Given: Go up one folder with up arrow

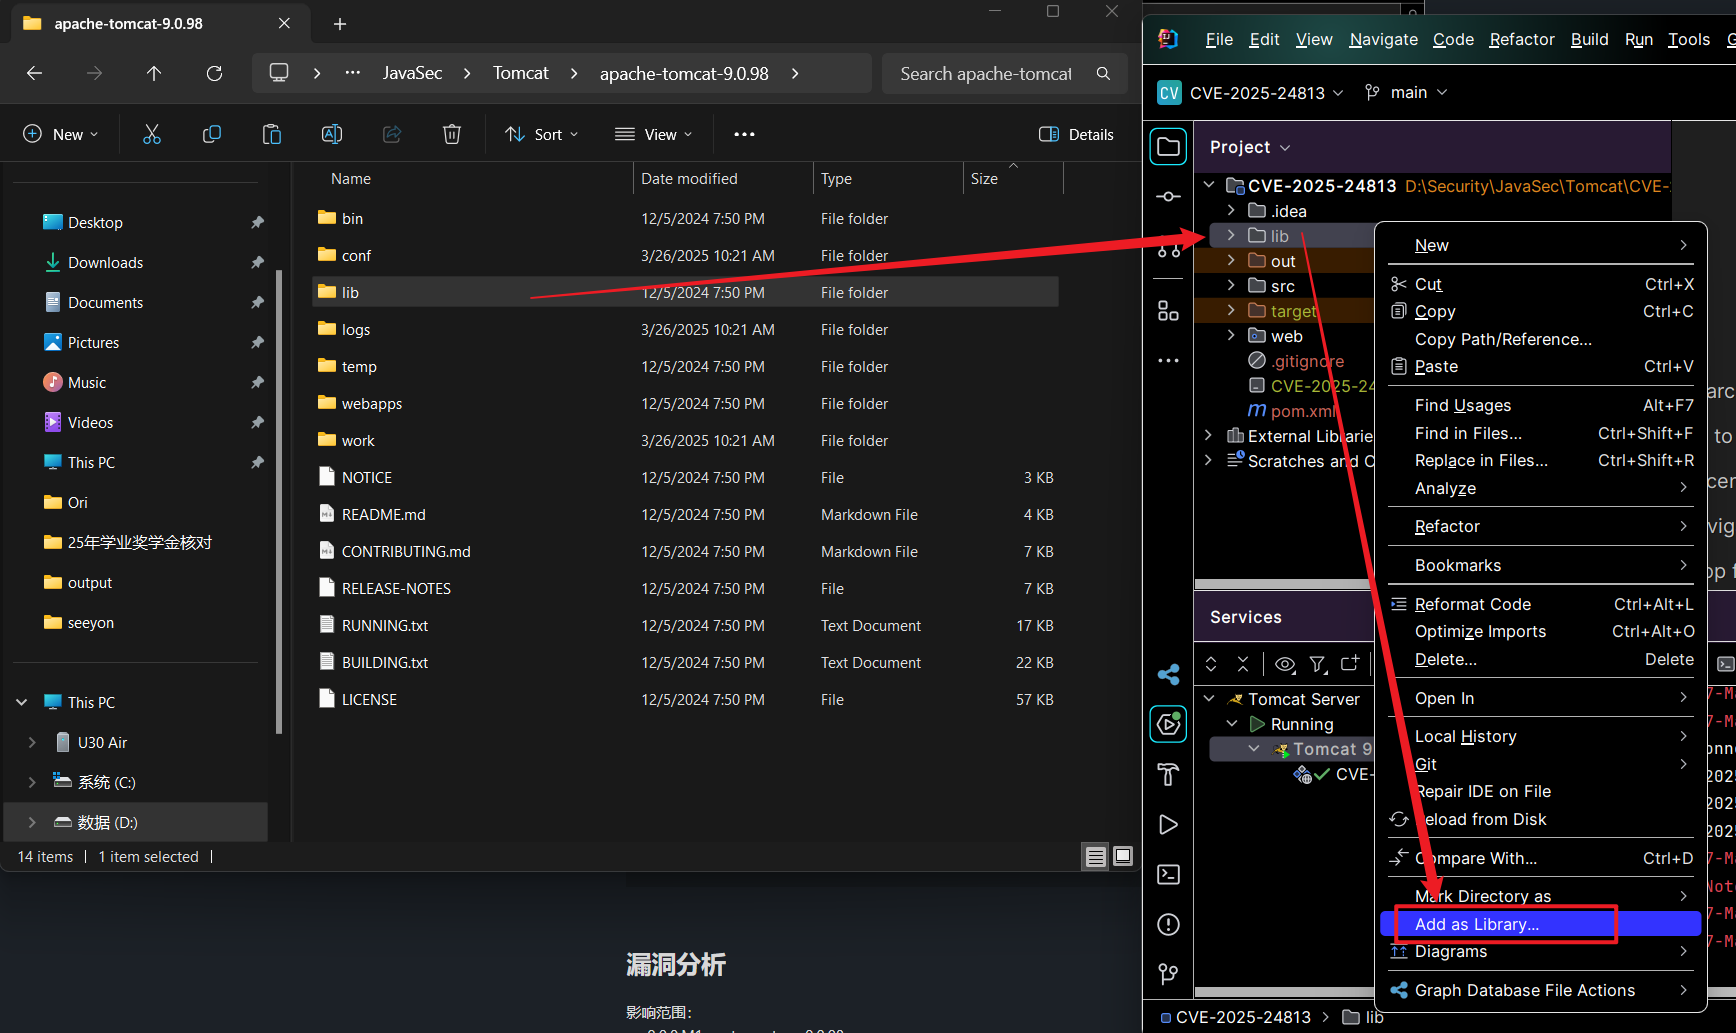Looking at the screenshot, I should coord(154,73).
